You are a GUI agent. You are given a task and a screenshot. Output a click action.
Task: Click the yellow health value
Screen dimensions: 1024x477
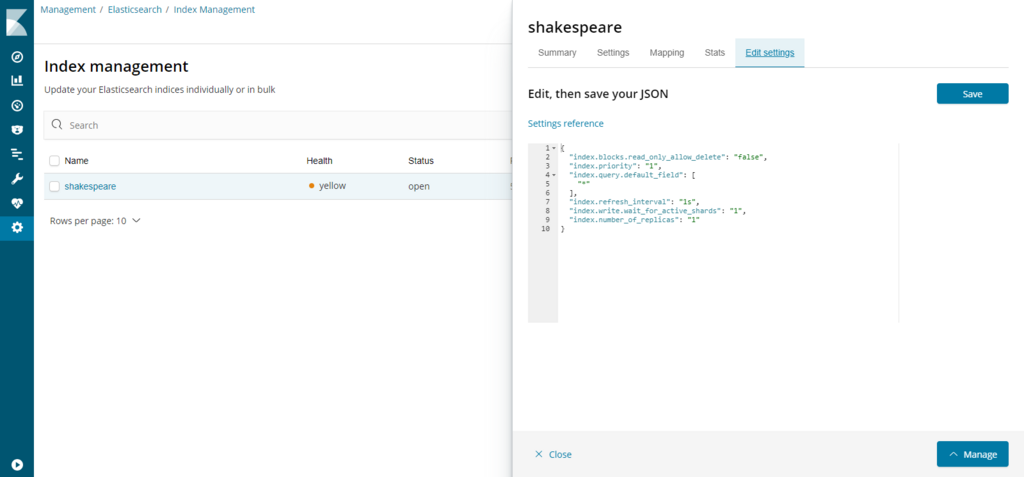point(328,186)
